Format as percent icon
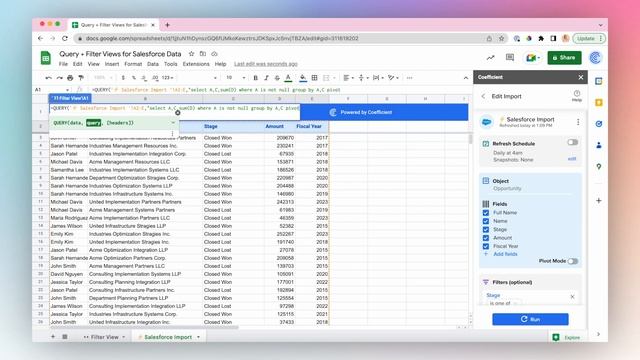The image size is (640, 360). tap(134, 78)
